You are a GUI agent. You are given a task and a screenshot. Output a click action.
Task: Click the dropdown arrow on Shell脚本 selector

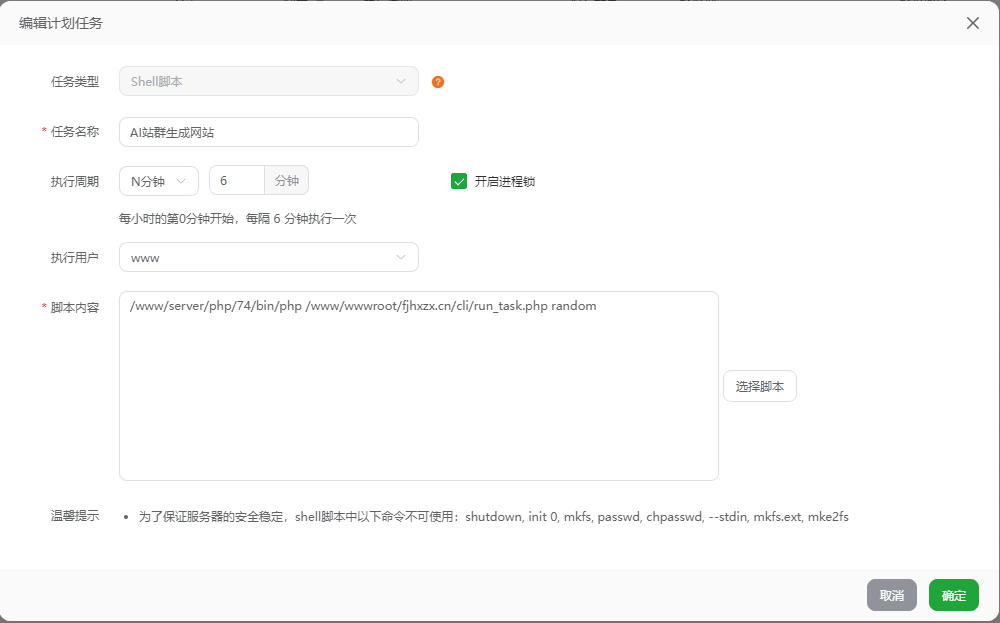400,81
